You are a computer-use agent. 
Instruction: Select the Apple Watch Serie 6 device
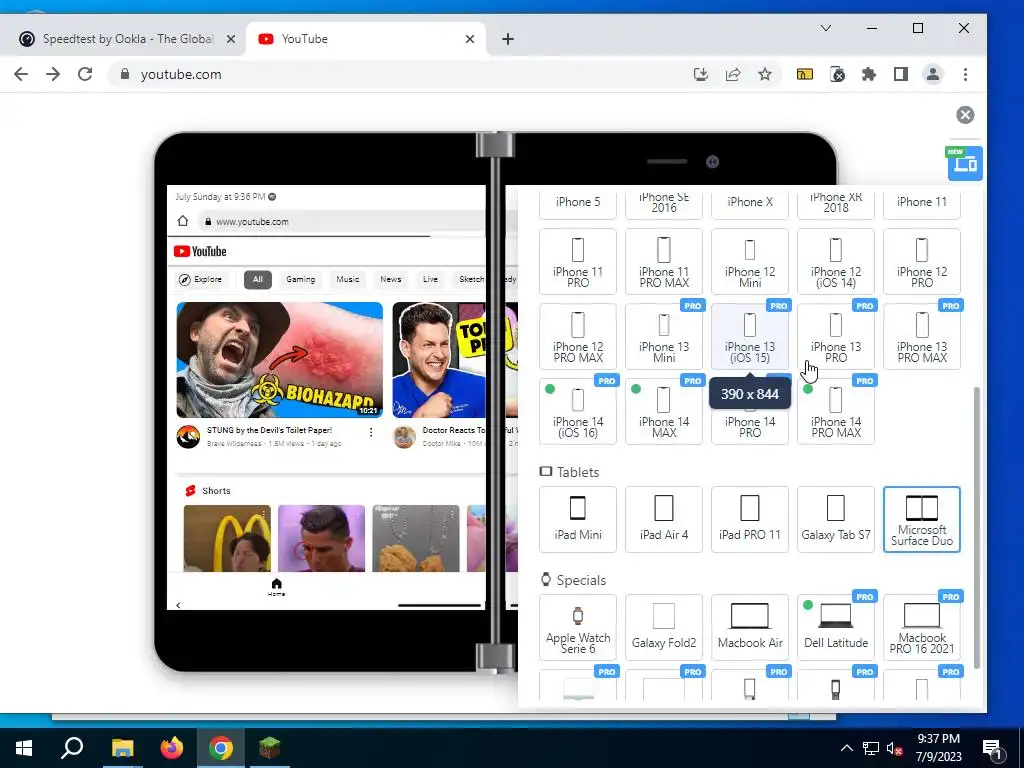click(577, 627)
